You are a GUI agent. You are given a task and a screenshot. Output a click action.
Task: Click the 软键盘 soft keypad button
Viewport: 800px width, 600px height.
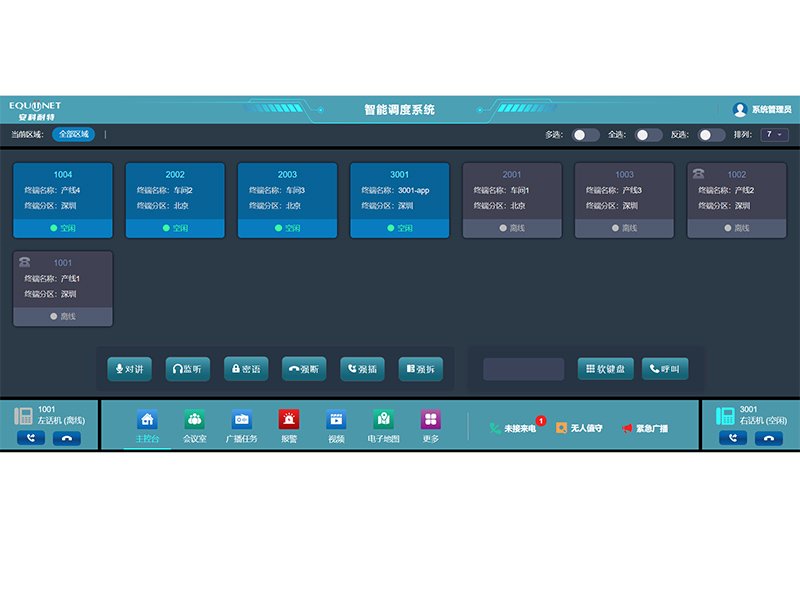[606, 369]
